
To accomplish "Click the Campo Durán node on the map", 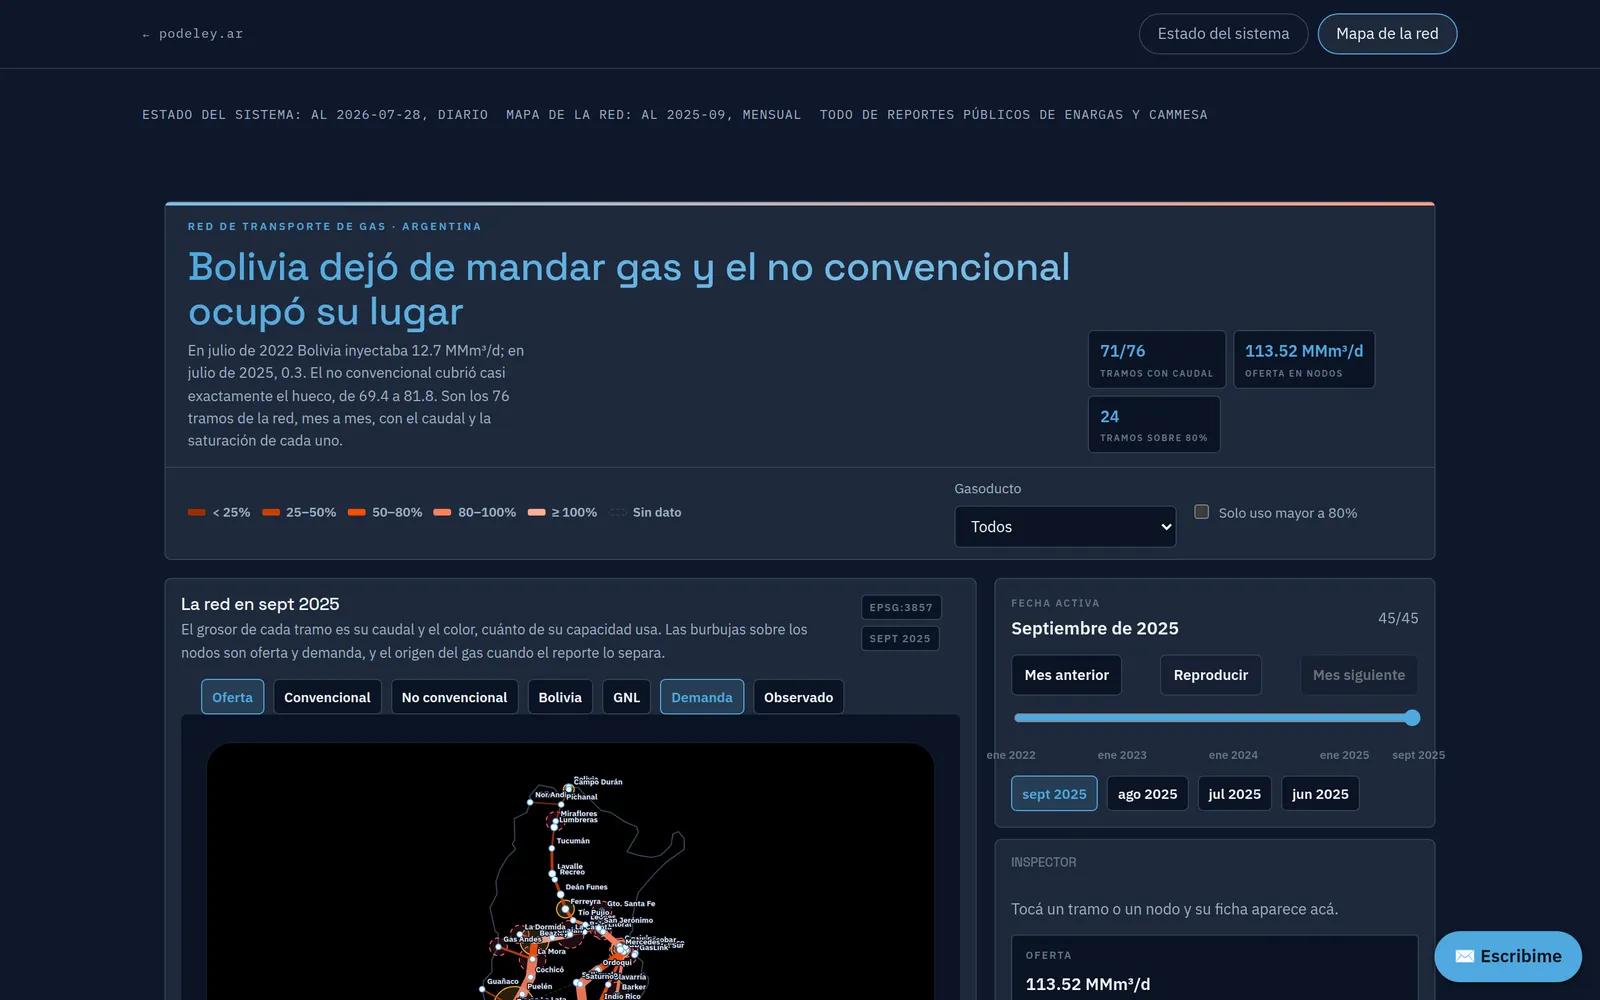I will 569,789.
